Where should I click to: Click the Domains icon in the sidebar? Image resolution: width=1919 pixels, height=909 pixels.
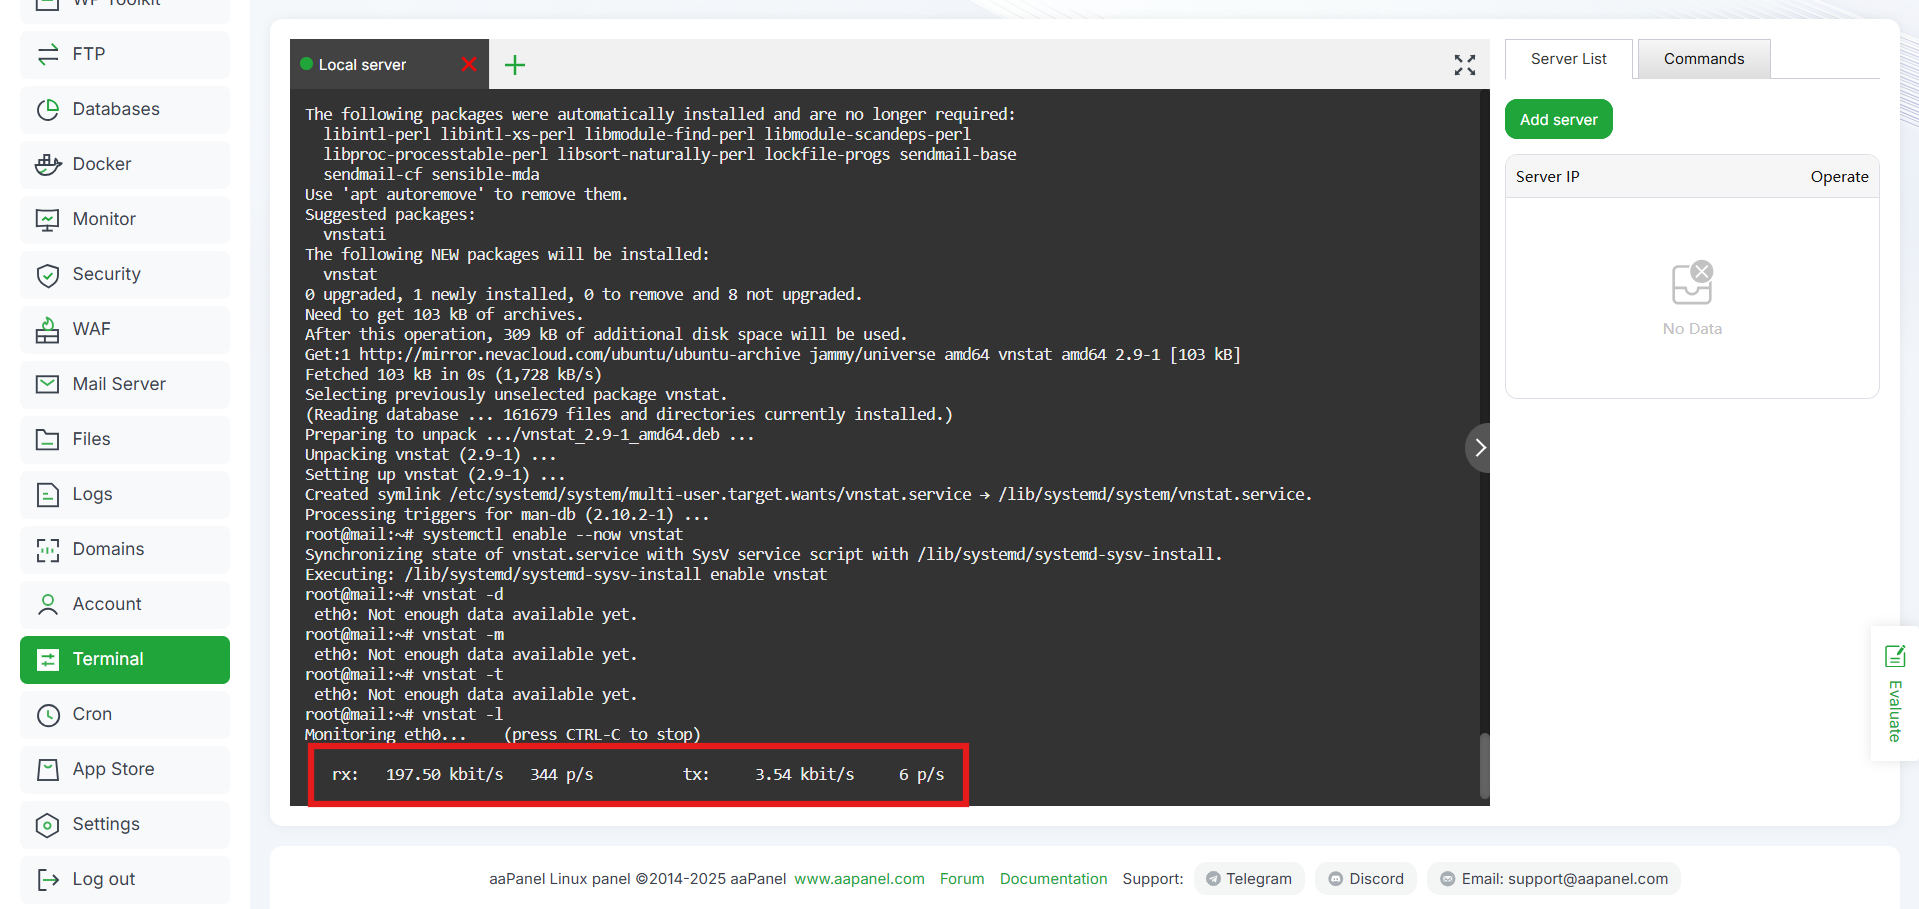[48, 549]
